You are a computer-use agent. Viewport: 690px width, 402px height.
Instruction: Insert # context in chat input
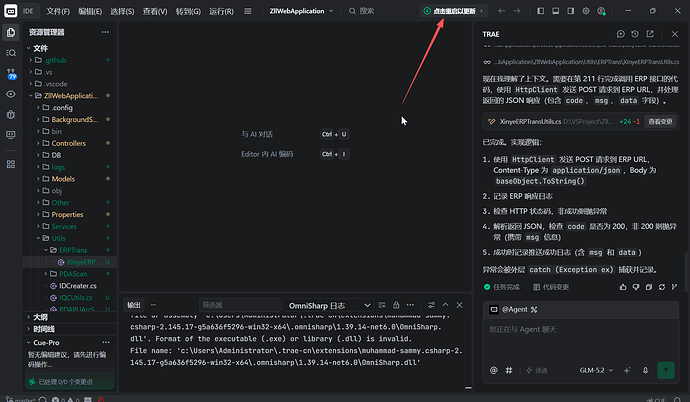(x=509, y=370)
